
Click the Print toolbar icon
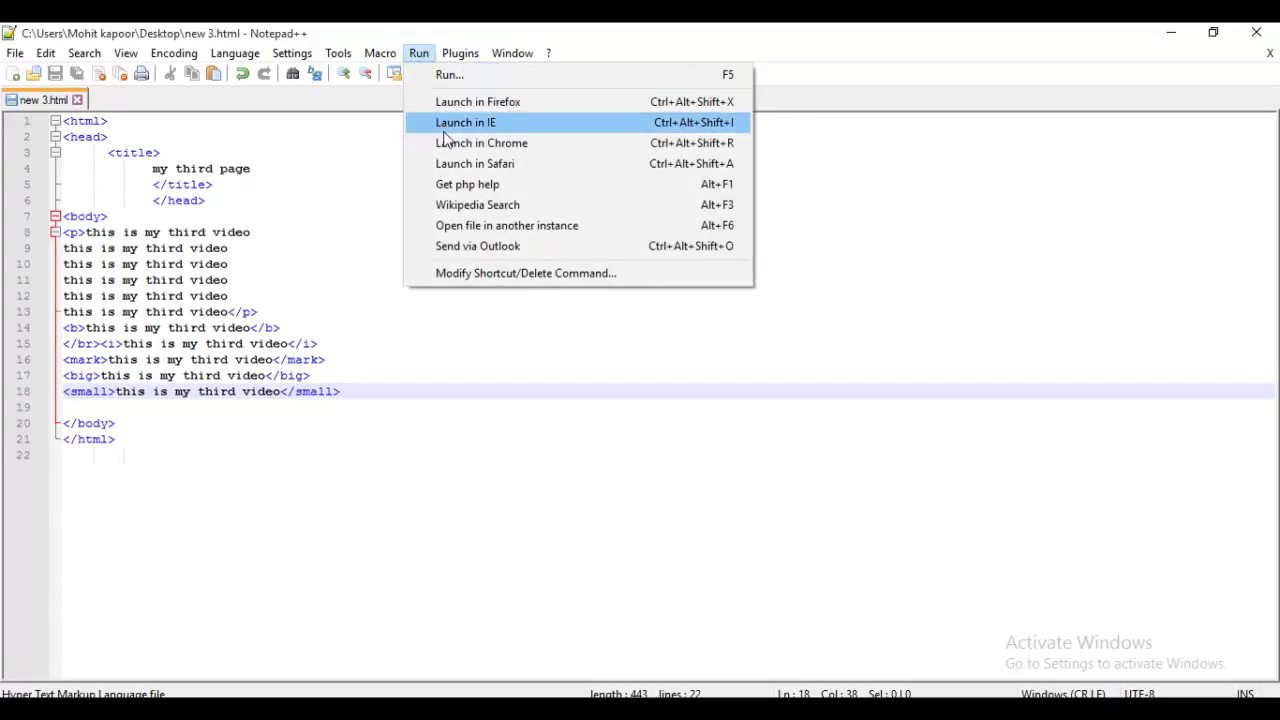[x=142, y=74]
